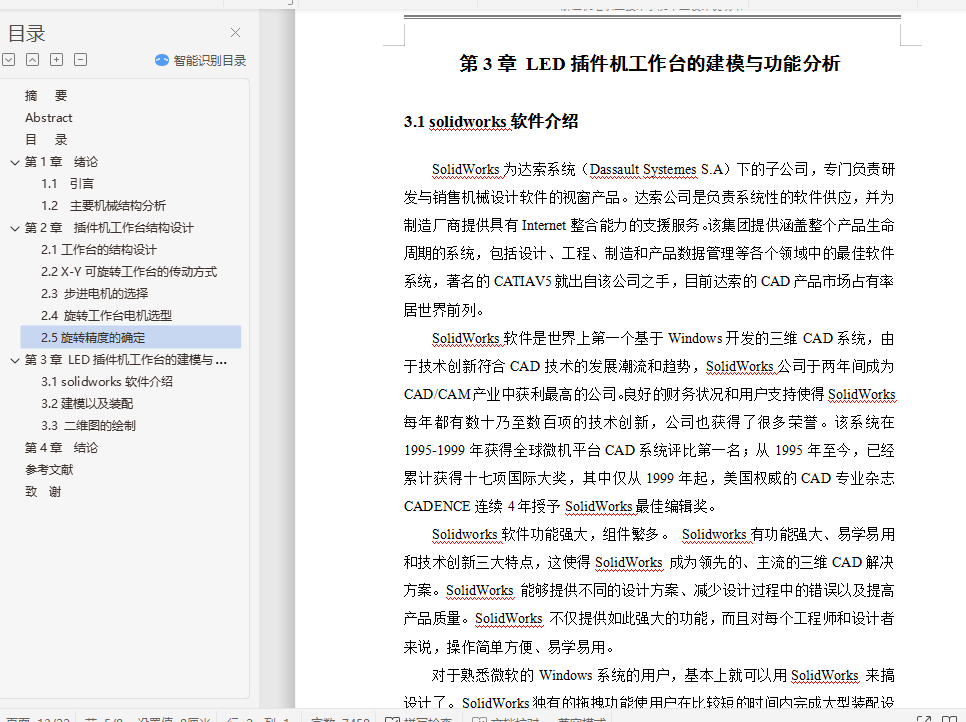Navigate to 1.2 主要机械结构分析

click(104, 206)
